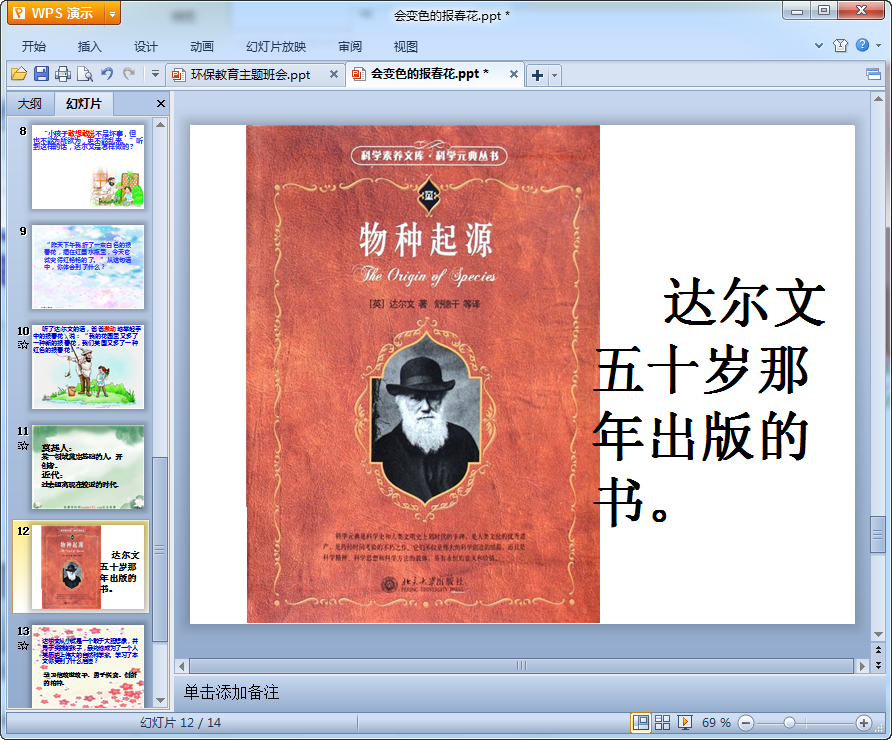Click the 69 % zoom level
892x740 pixels.
tap(716, 722)
